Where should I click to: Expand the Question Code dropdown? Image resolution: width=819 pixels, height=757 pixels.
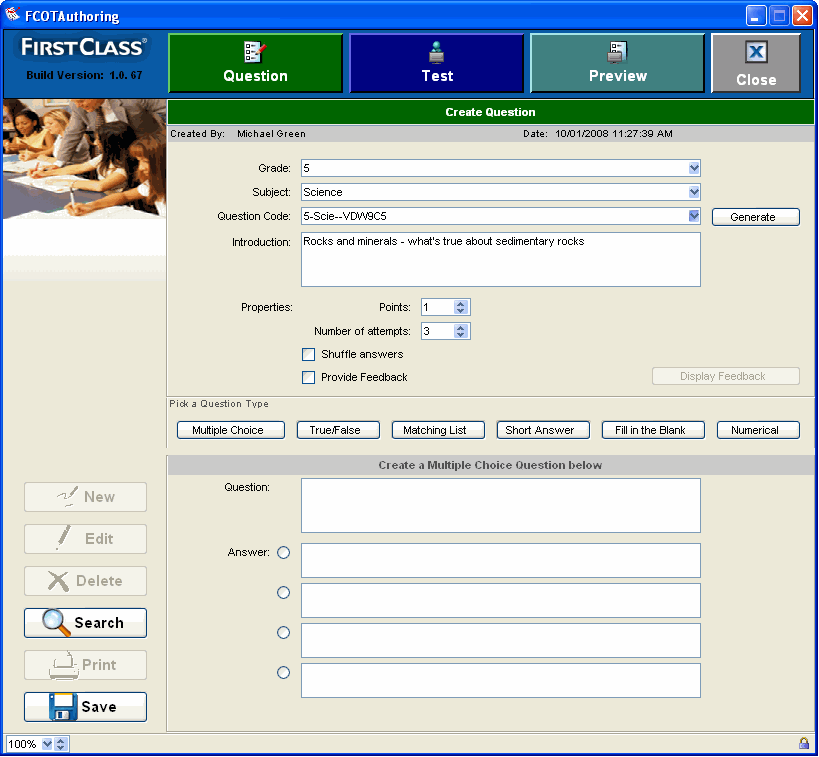pyautogui.click(x=694, y=216)
